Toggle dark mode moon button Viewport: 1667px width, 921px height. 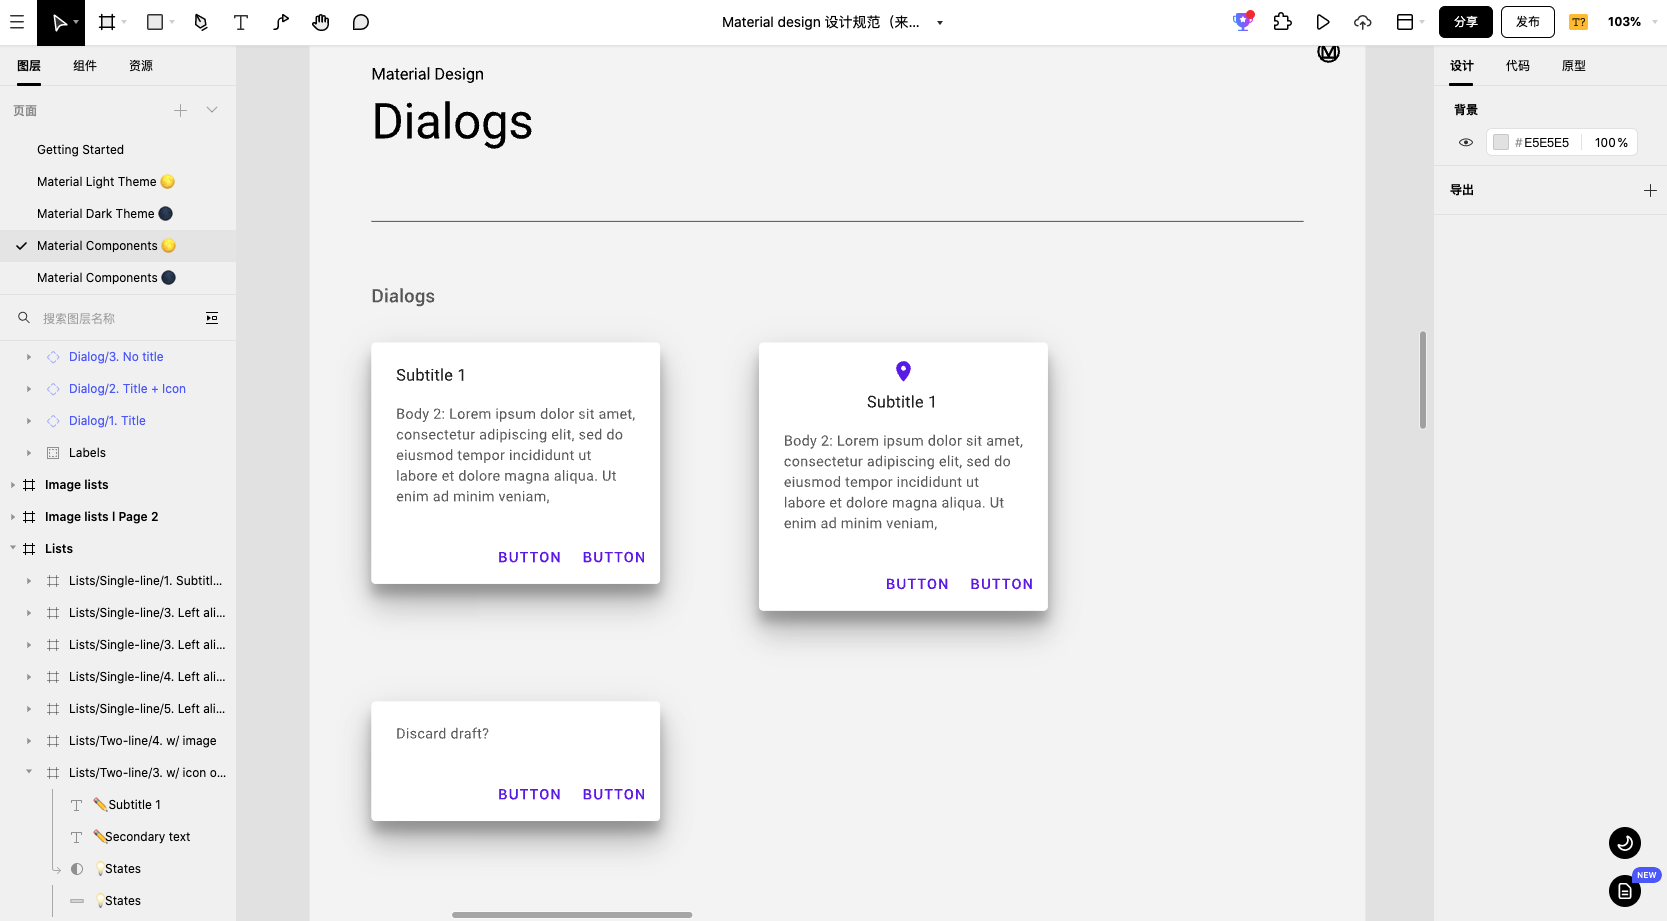pos(1625,843)
